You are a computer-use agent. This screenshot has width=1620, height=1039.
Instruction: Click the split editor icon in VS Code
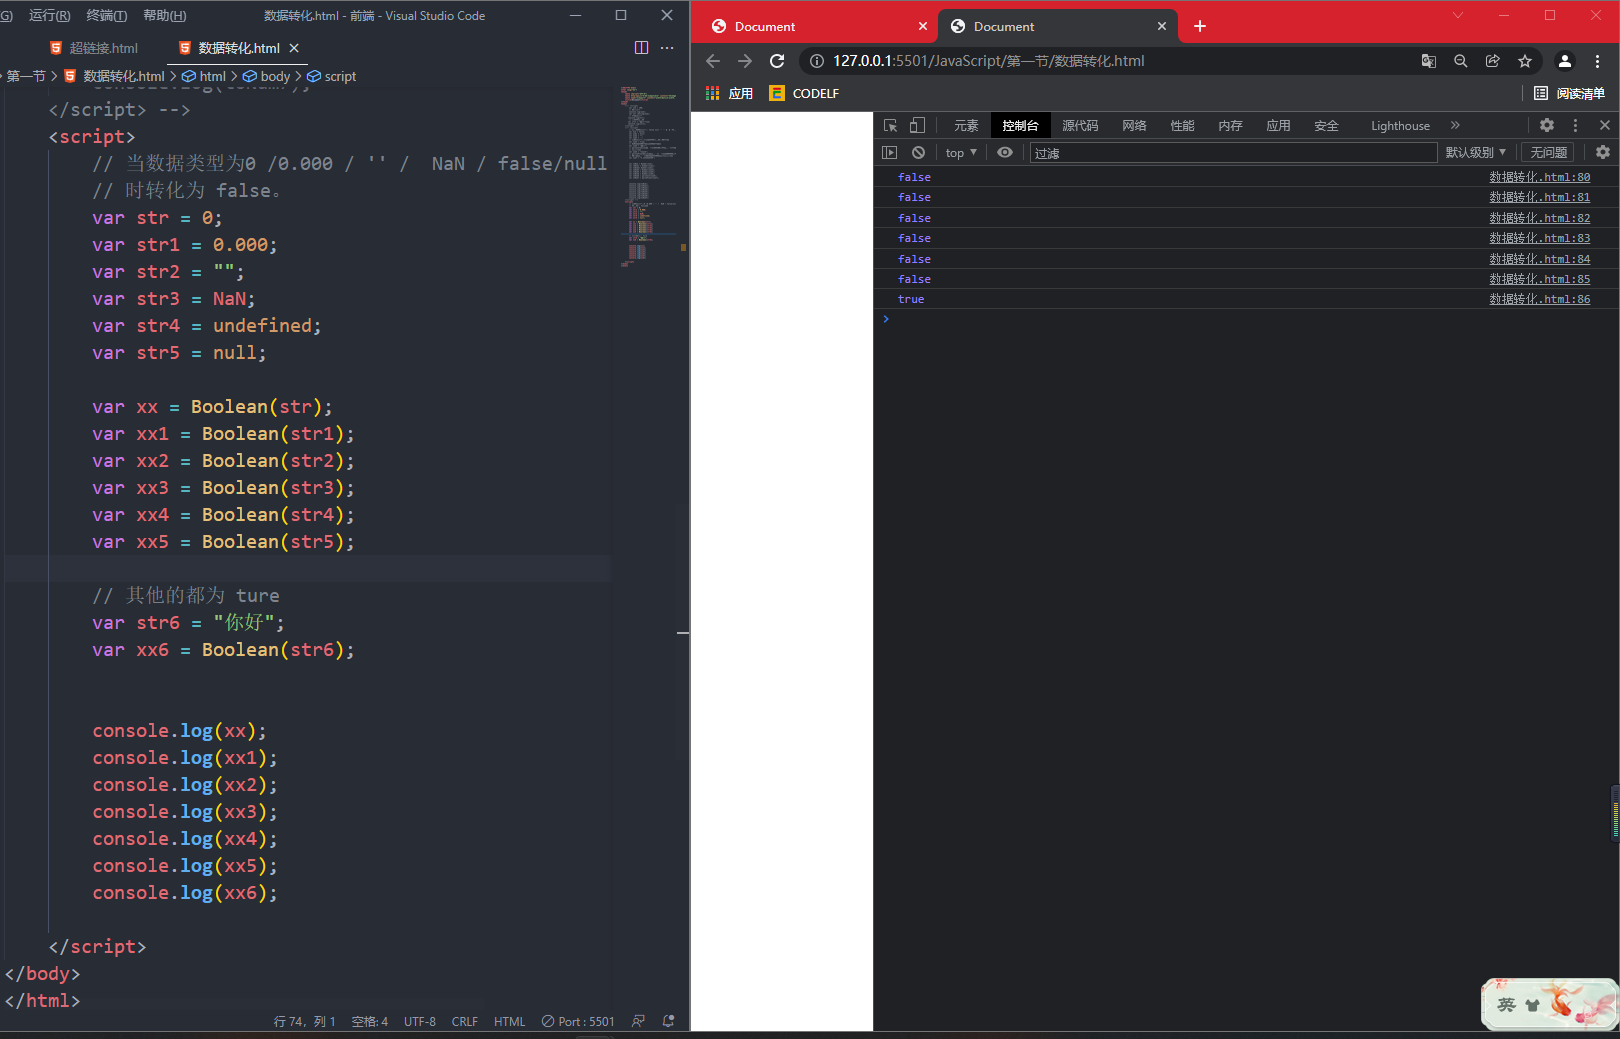pyautogui.click(x=640, y=47)
